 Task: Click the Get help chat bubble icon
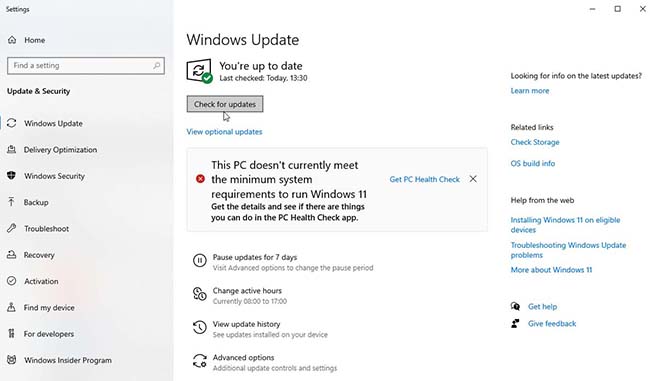(x=515, y=306)
